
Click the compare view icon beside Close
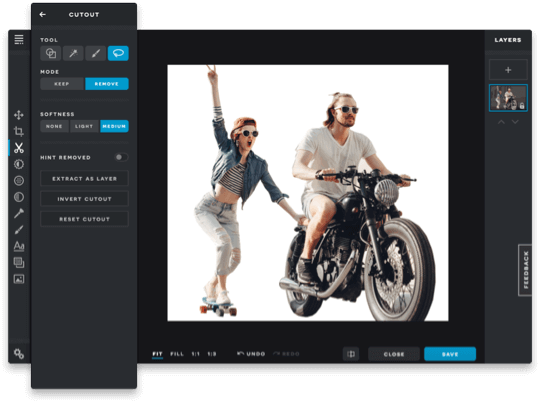(x=351, y=354)
